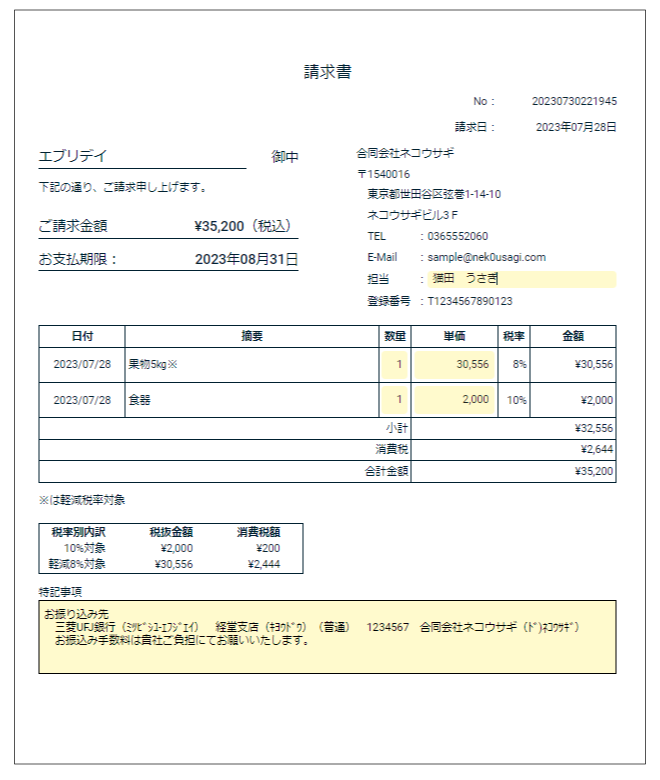The image size is (660, 780).
Task: Click the amount ¥30,556 in the 果物5kg row
Action: pyautogui.click(x=594, y=365)
